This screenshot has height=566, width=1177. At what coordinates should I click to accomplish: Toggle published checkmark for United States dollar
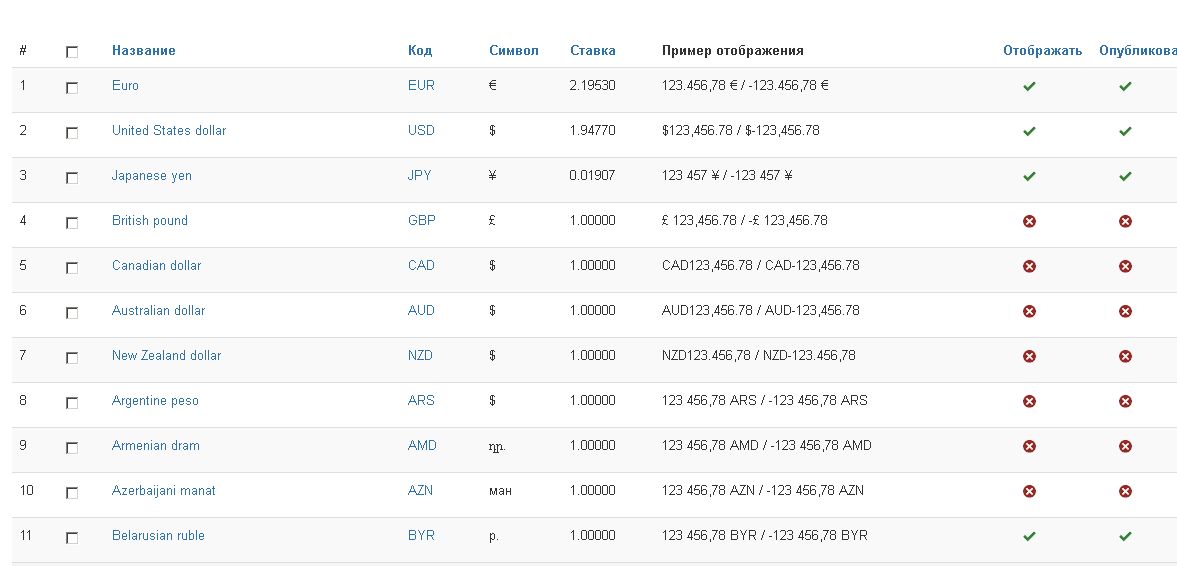(x=1125, y=132)
